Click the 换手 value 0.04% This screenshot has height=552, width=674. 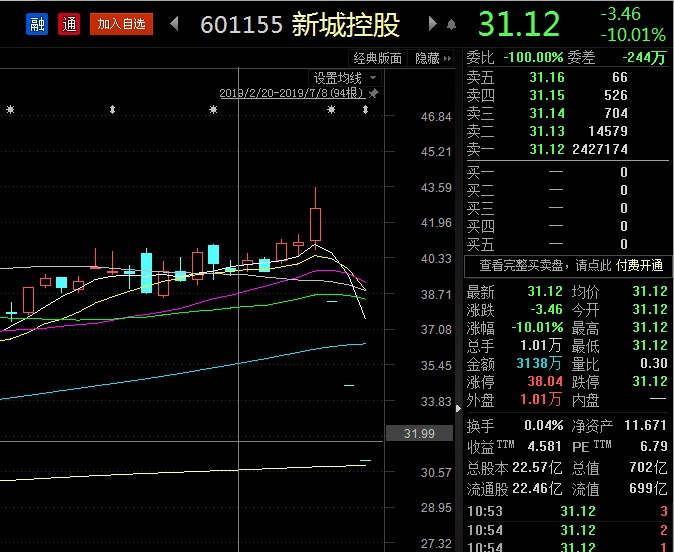[543, 426]
